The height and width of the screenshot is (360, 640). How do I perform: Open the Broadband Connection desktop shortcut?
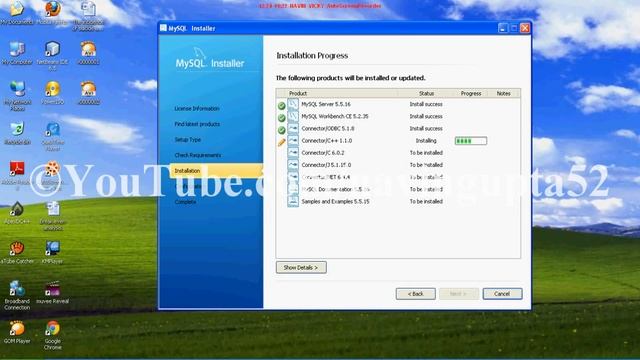(x=17, y=296)
